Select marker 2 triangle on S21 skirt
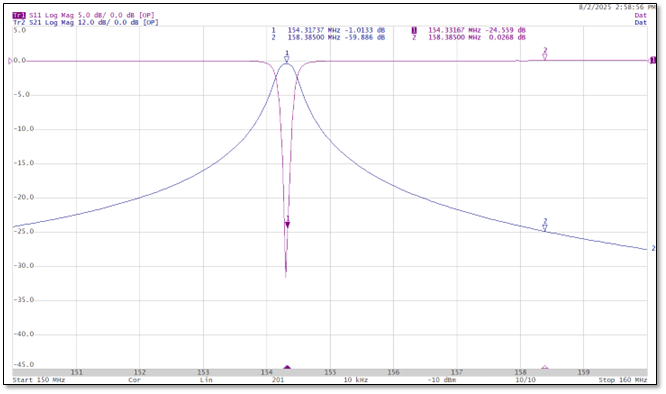The image size is (666, 394). coord(545,228)
